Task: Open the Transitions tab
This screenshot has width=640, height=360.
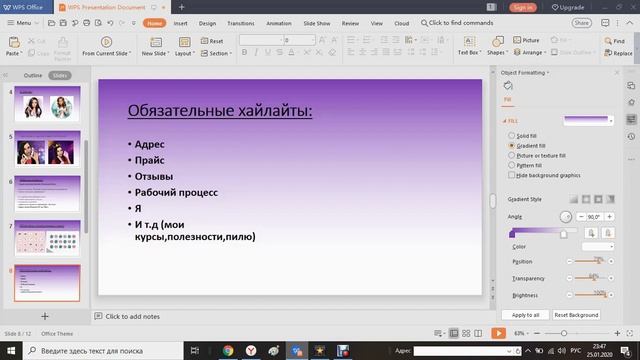Action: [x=241, y=23]
